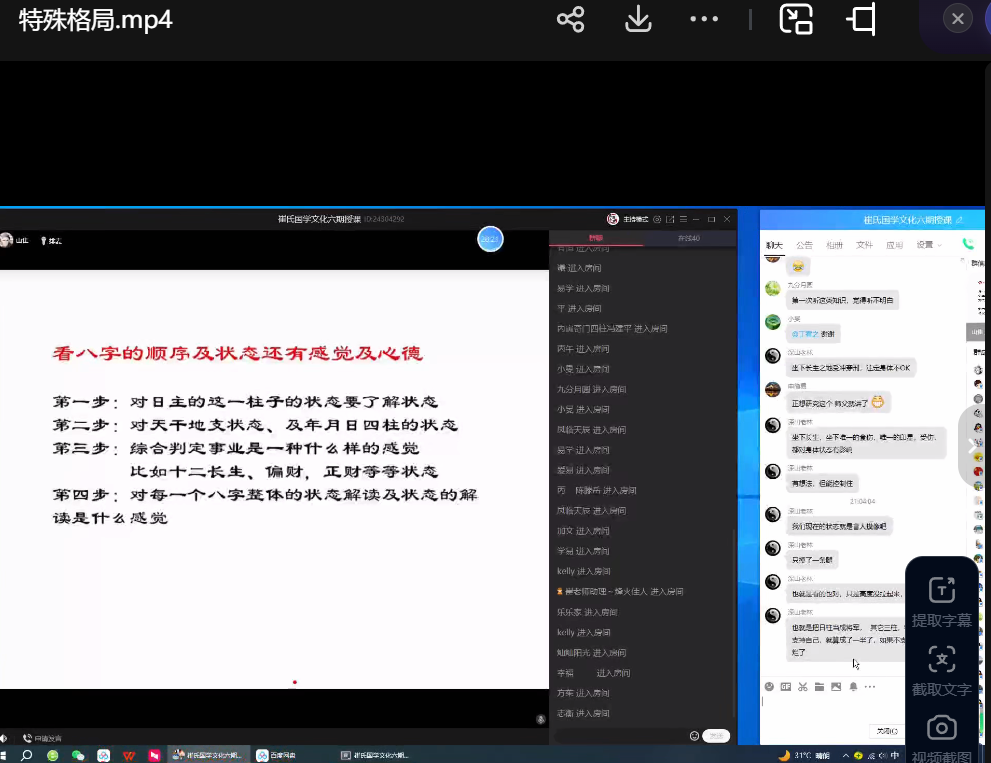Click the scissors screenshot icon in chat
991x763 pixels.
pos(802,687)
